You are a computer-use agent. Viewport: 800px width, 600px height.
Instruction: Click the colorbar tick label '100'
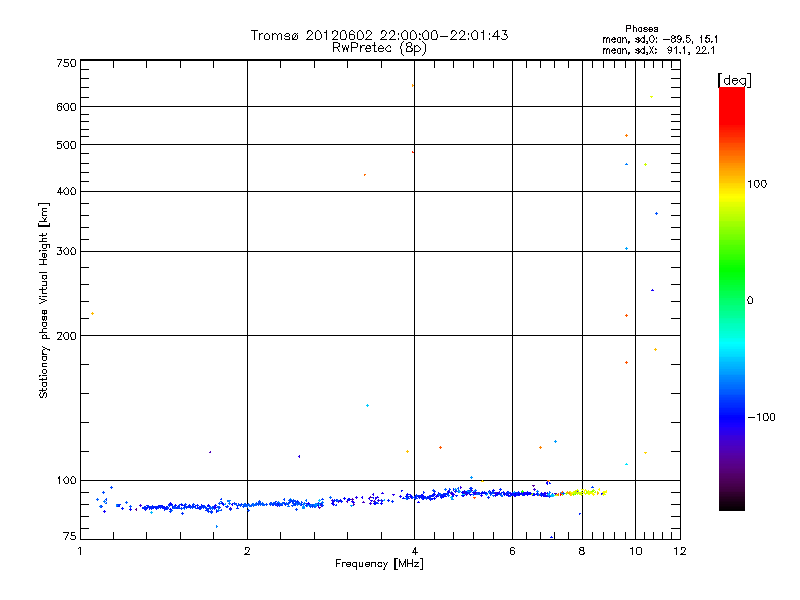(x=757, y=184)
